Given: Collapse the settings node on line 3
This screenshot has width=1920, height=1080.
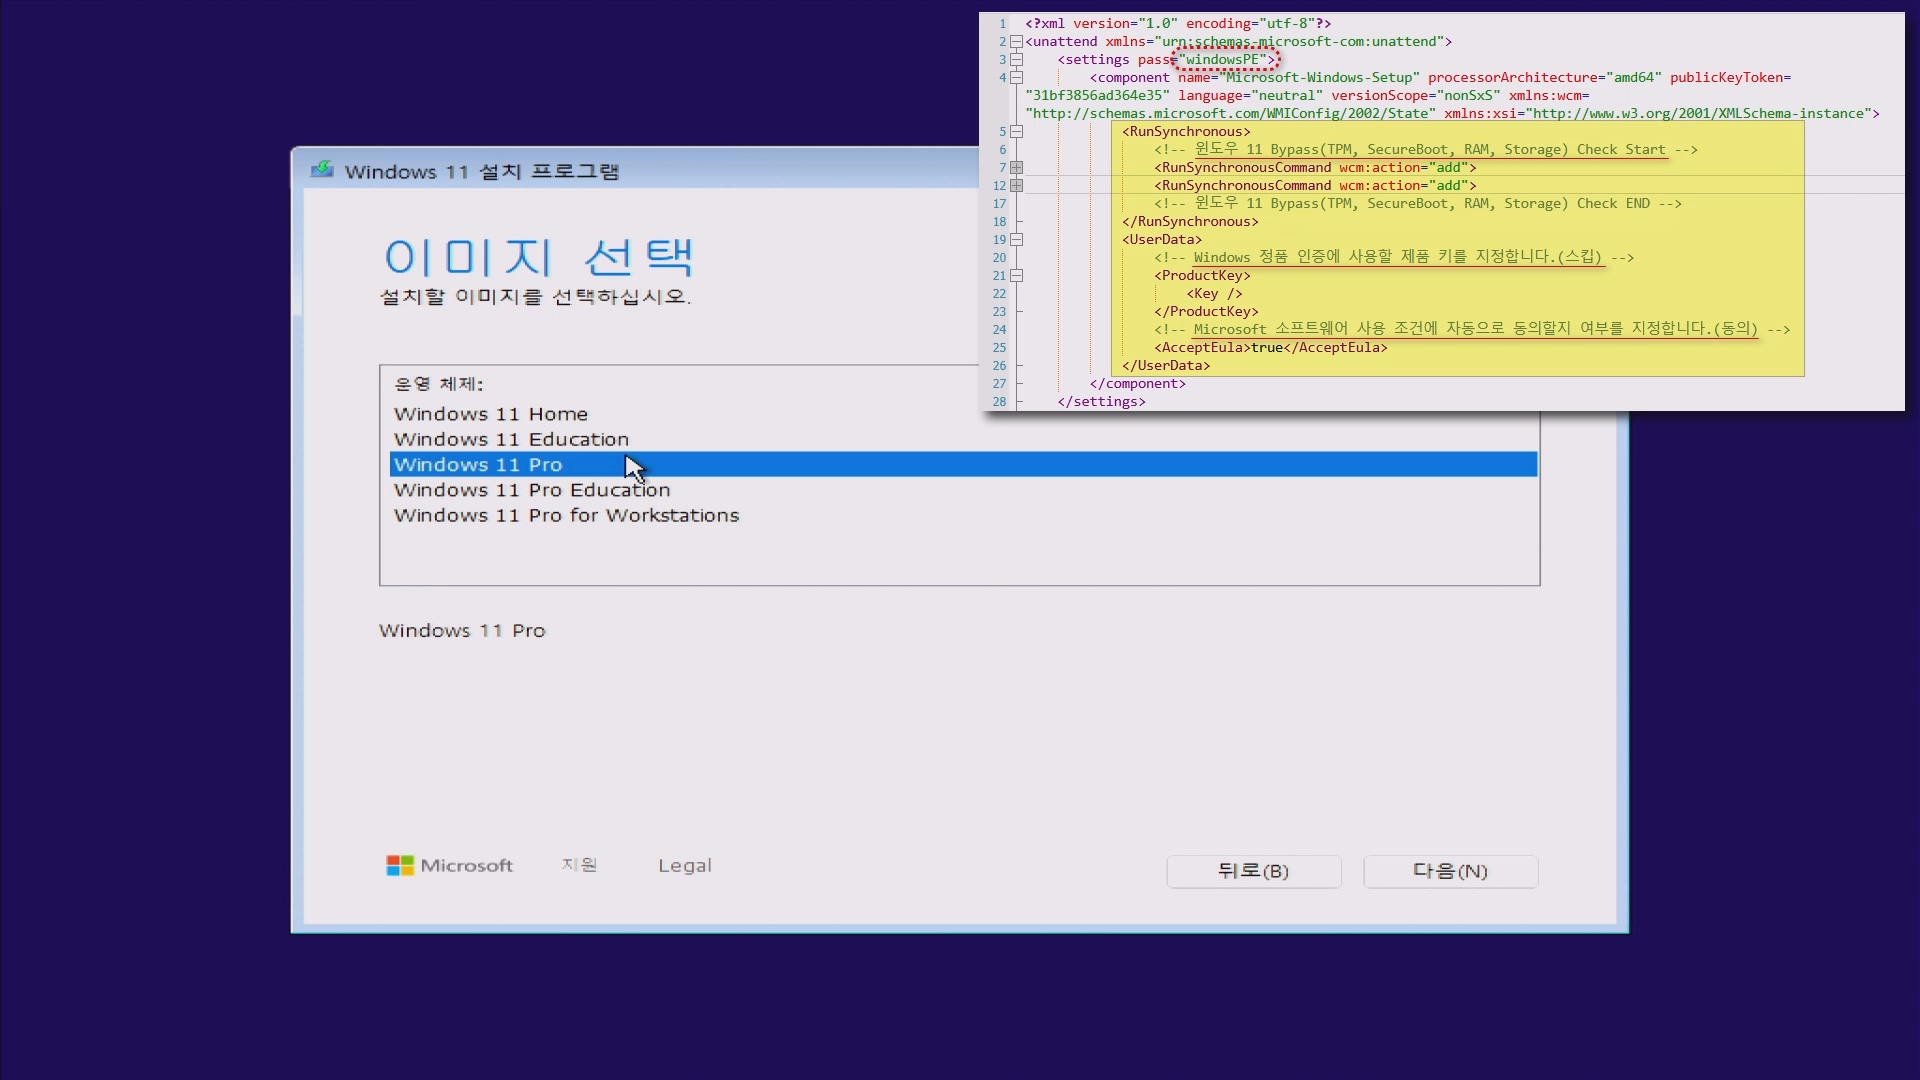Looking at the screenshot, I should pos(1017,60).
